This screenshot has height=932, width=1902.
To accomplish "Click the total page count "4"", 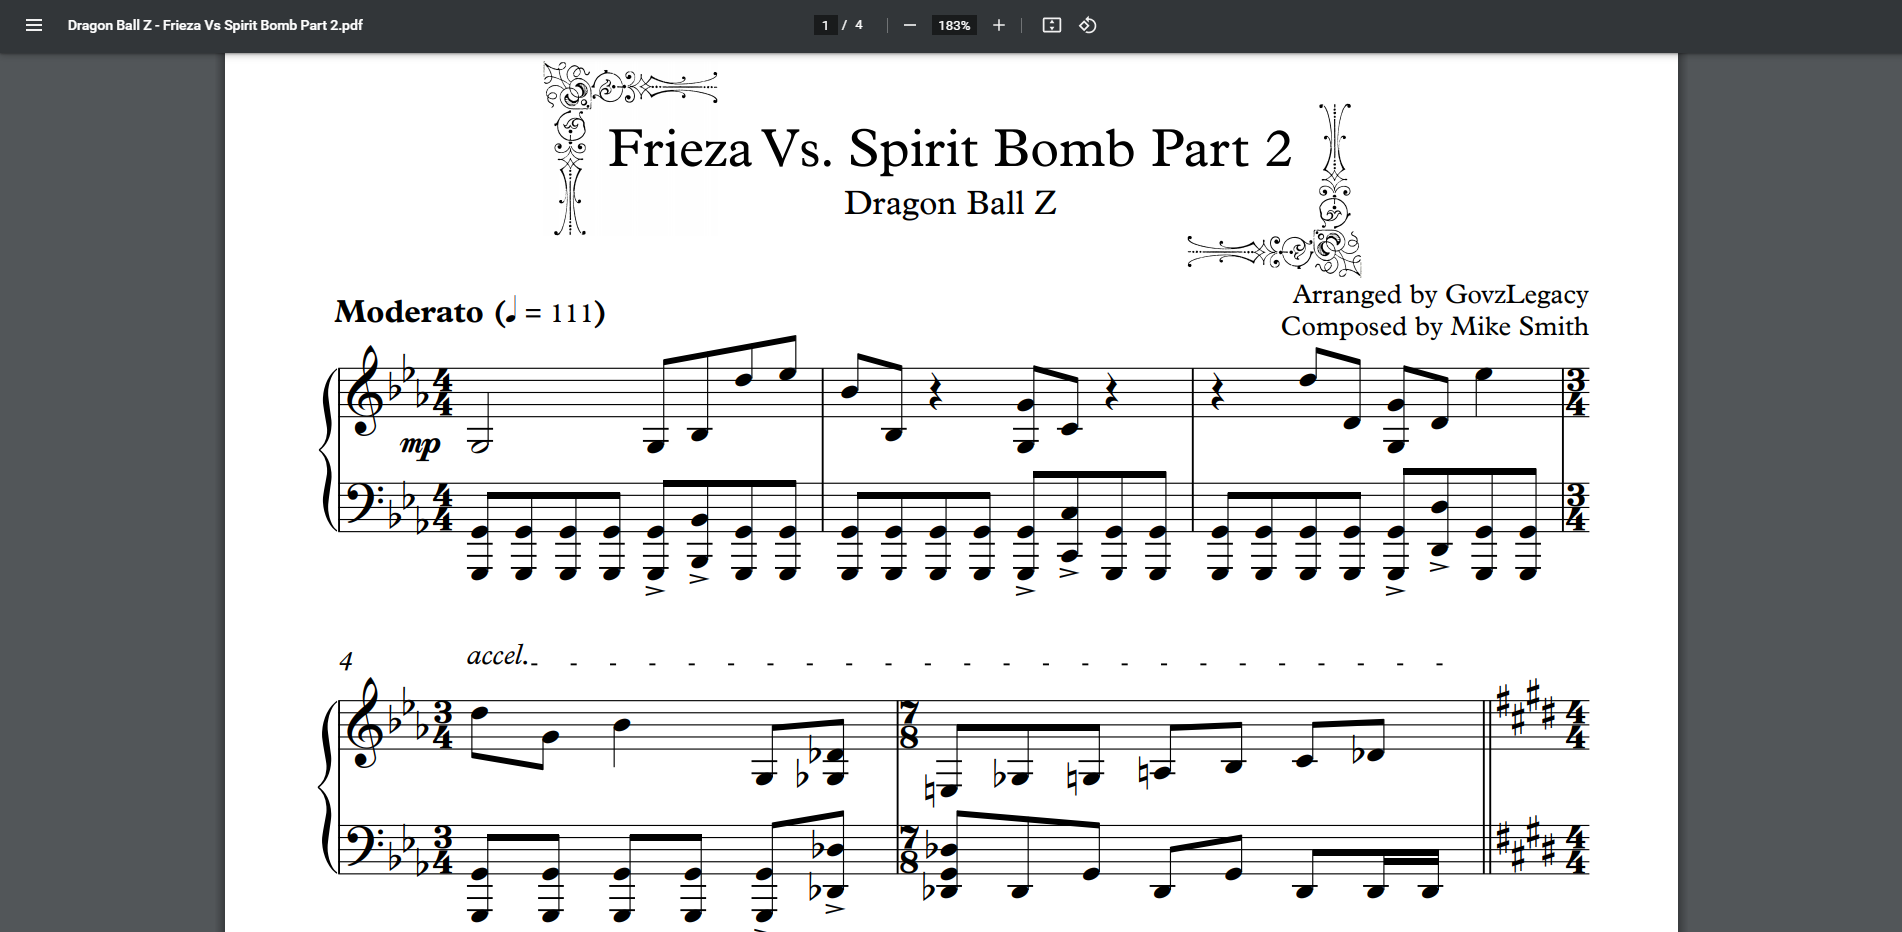I will click(858, 25).
